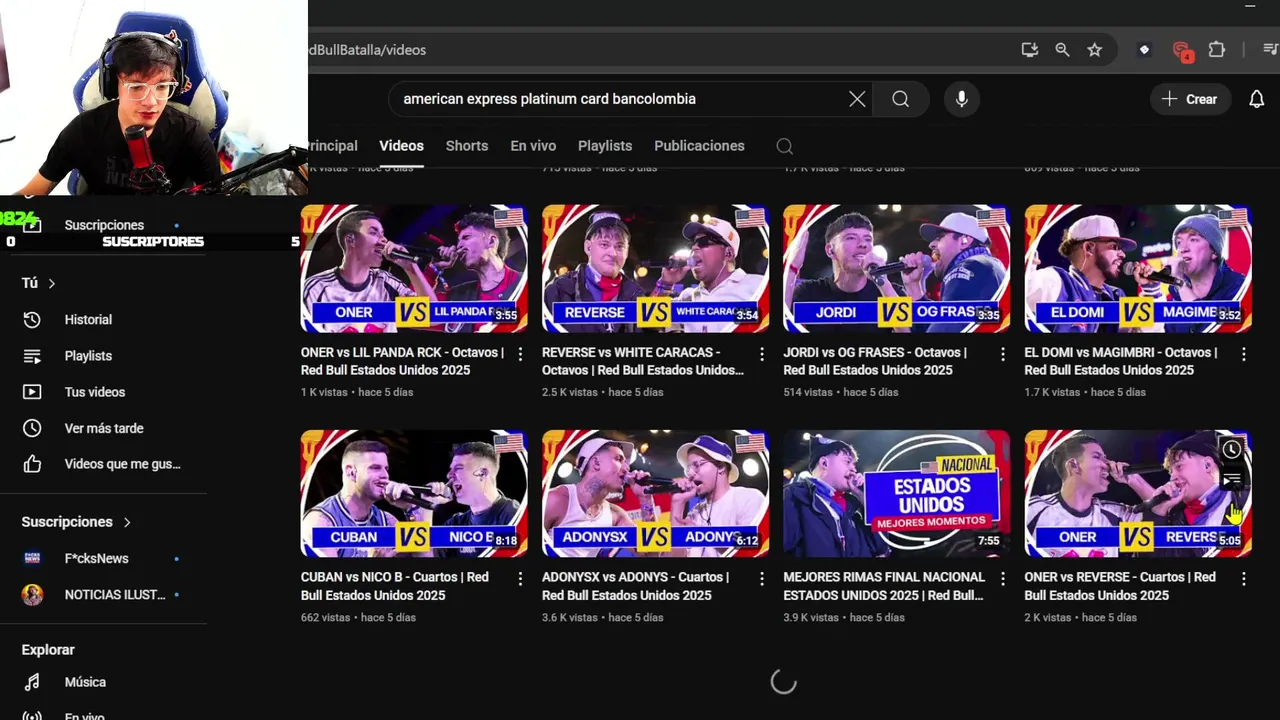The image size is (1280, 720).
Task: Open the notifications bell
Action: 1257,99
